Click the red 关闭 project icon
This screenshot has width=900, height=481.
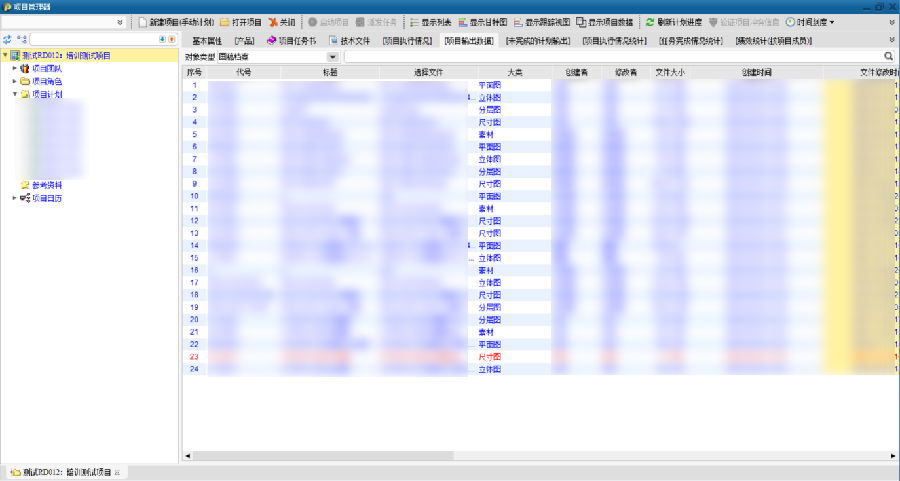click(273, 22)
